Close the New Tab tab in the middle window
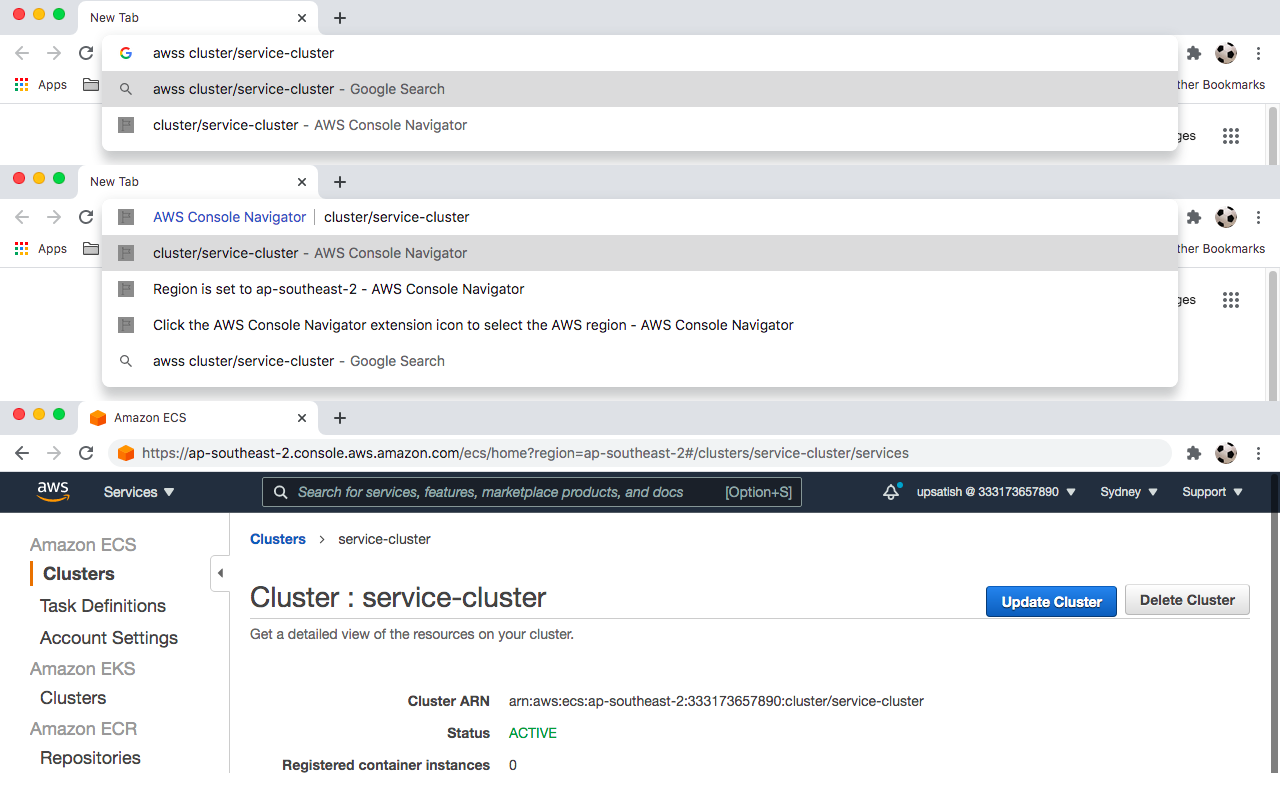 coord(302,182)
